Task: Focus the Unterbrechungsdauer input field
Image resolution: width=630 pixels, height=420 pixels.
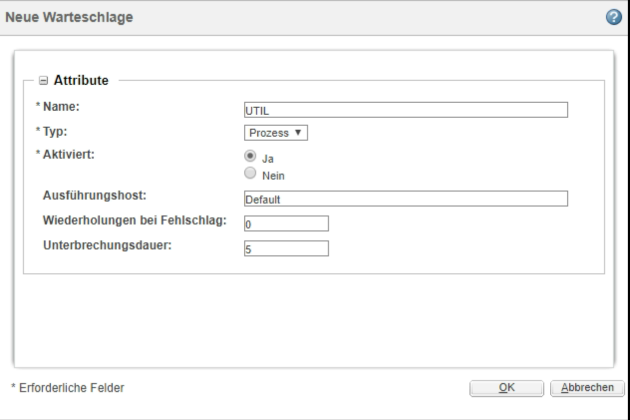Action: 286,249
